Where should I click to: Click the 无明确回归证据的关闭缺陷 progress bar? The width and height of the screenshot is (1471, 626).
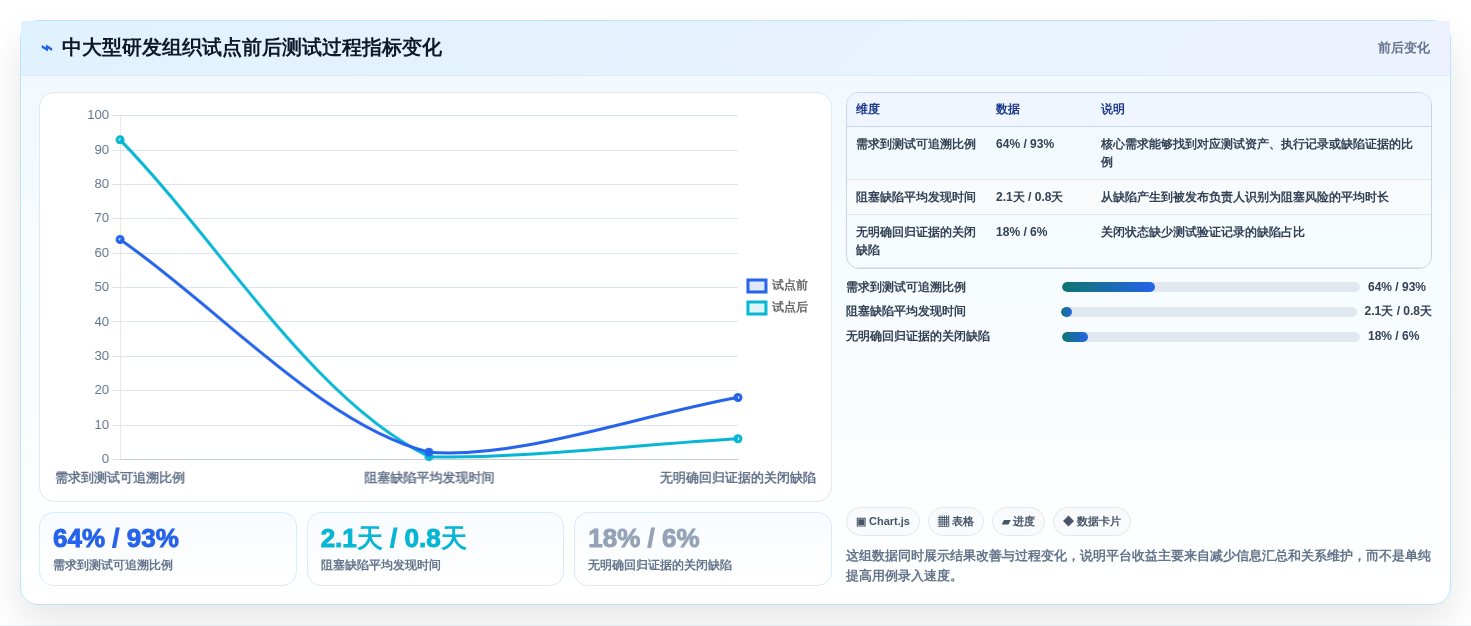1210,337
